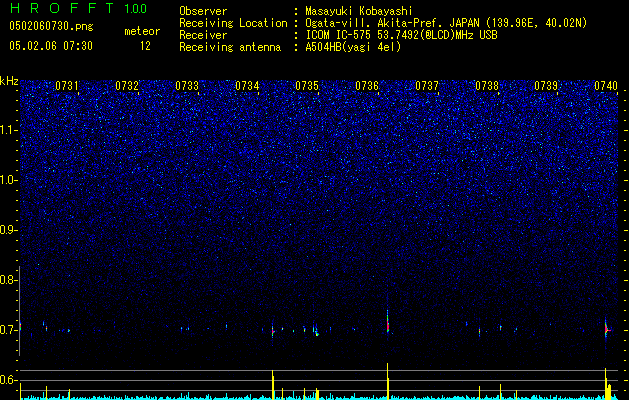Click the tall yellow intensity spike after 0736
The width and height of the screenshot is (629, 400).
point(388,381)
